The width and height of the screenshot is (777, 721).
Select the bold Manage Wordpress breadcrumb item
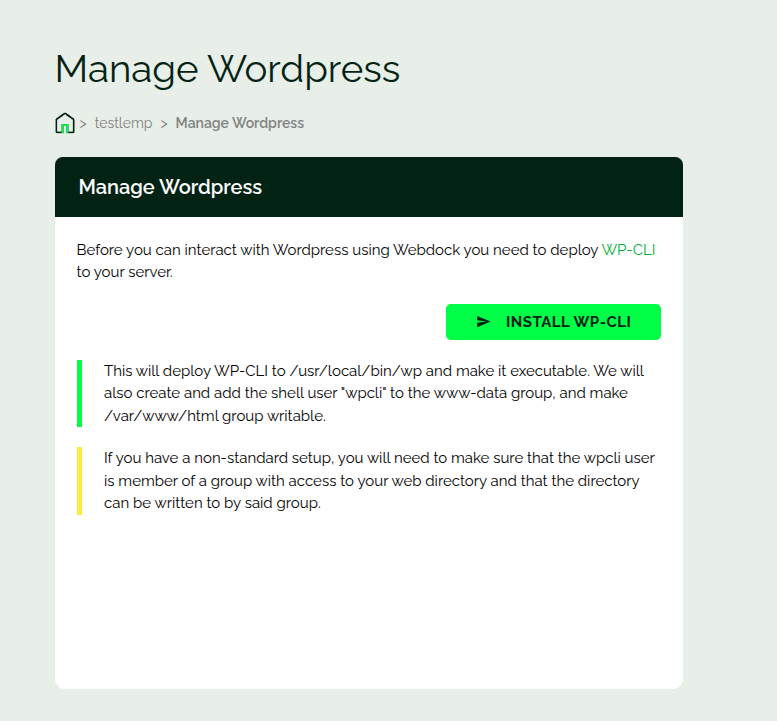coord(239,123)
